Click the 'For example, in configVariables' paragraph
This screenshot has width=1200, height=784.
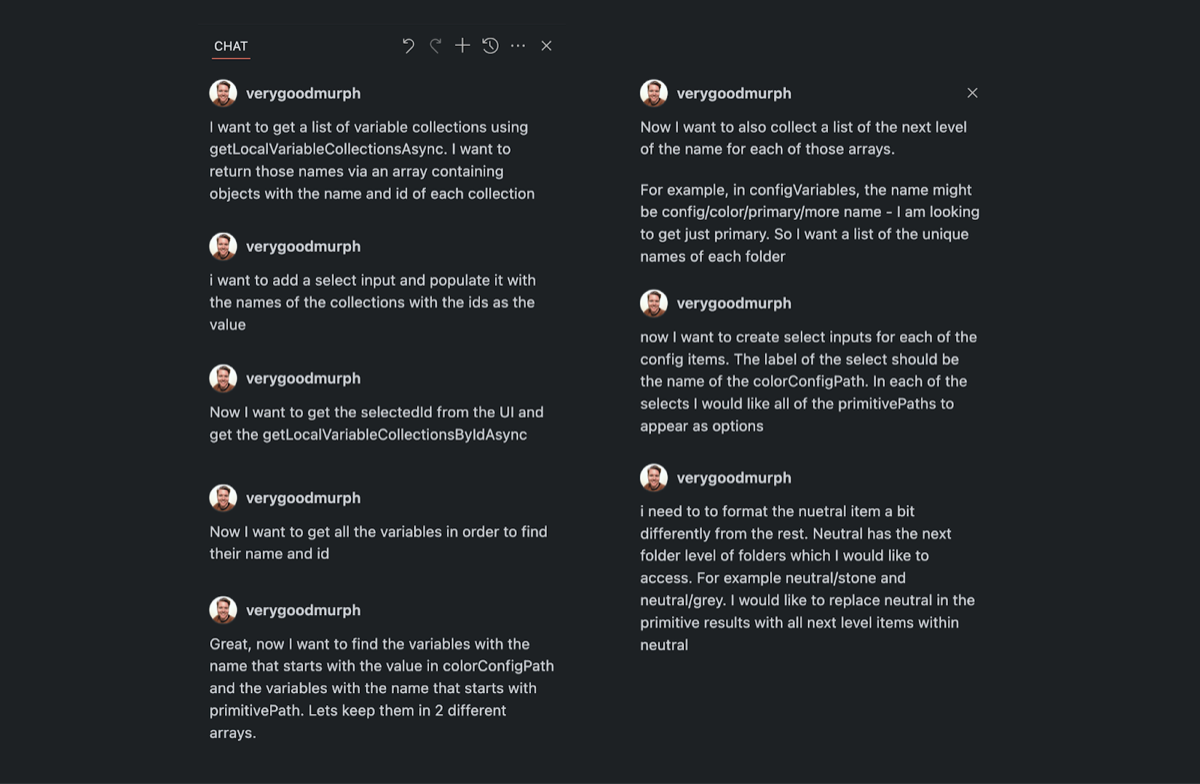[x=809, y=223]
